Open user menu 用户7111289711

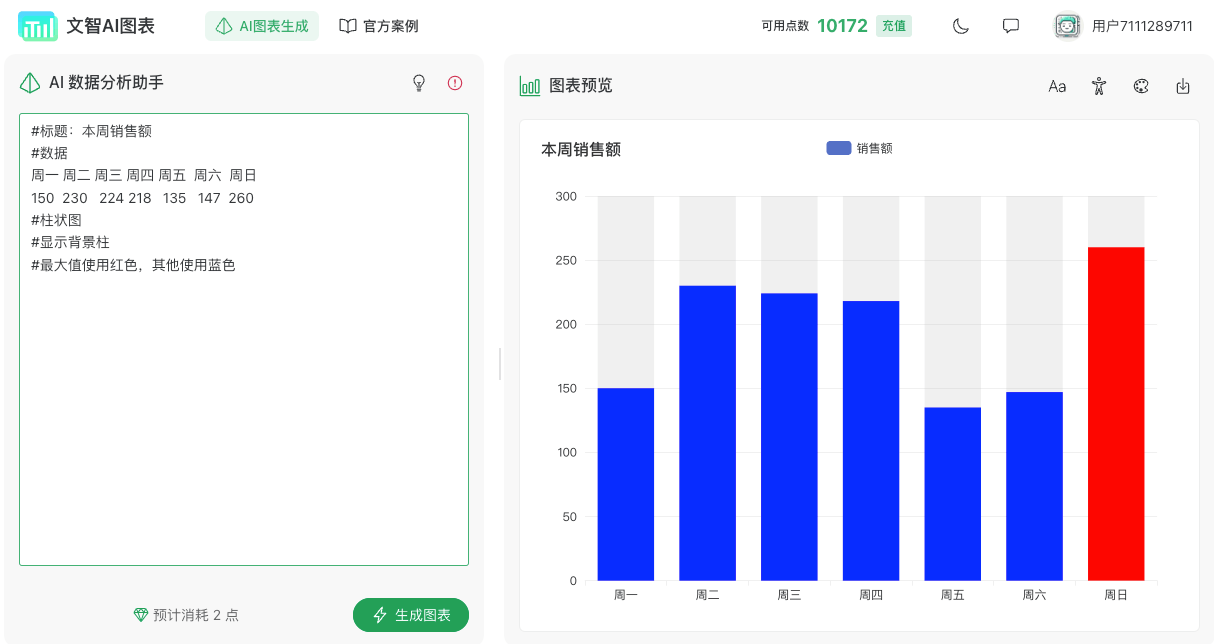click(x=1142, y=26)
